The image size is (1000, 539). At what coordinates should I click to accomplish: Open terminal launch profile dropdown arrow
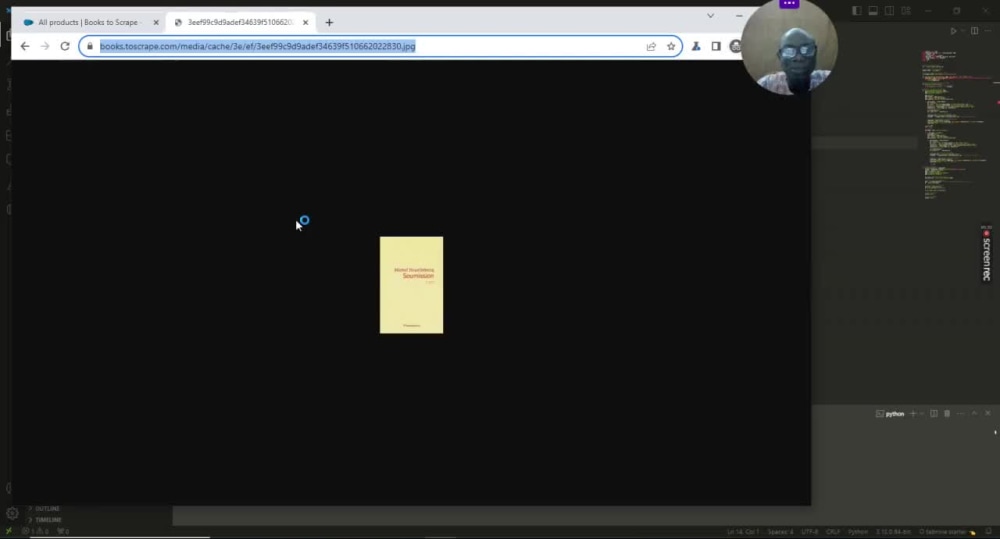(x=922, y=413)
